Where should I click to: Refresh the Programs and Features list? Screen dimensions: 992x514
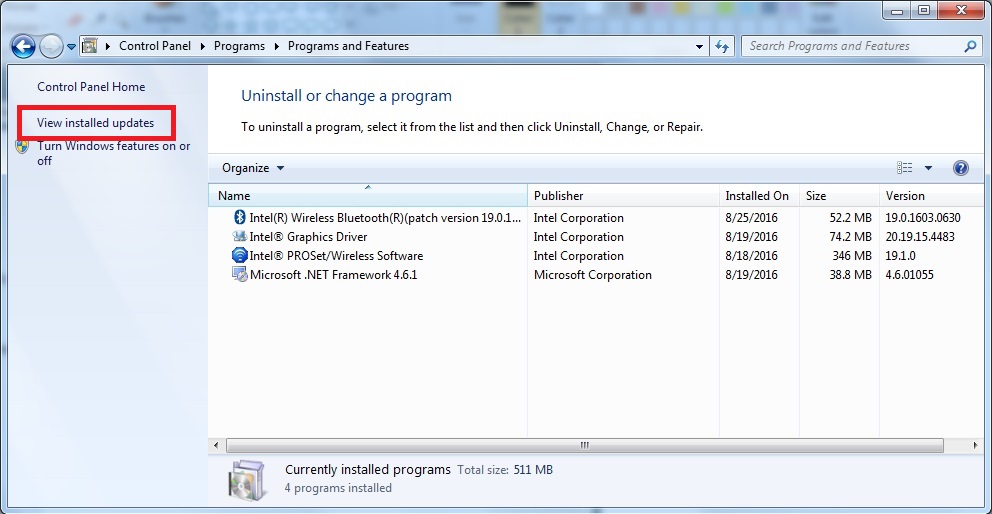click(x=721, y=46)
